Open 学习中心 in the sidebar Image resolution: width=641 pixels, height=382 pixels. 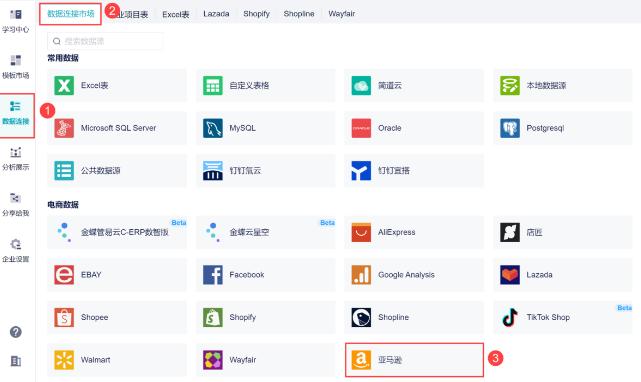pyautogui.click(x=16, y=21)
